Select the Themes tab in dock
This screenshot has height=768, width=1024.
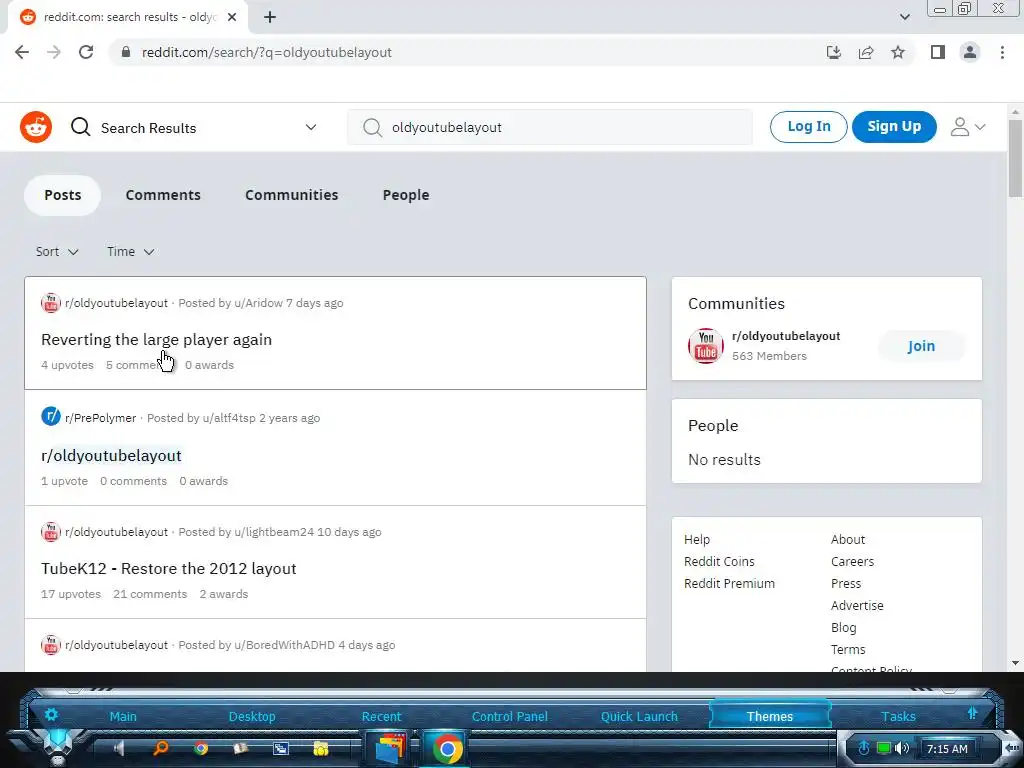coord(770,716)
